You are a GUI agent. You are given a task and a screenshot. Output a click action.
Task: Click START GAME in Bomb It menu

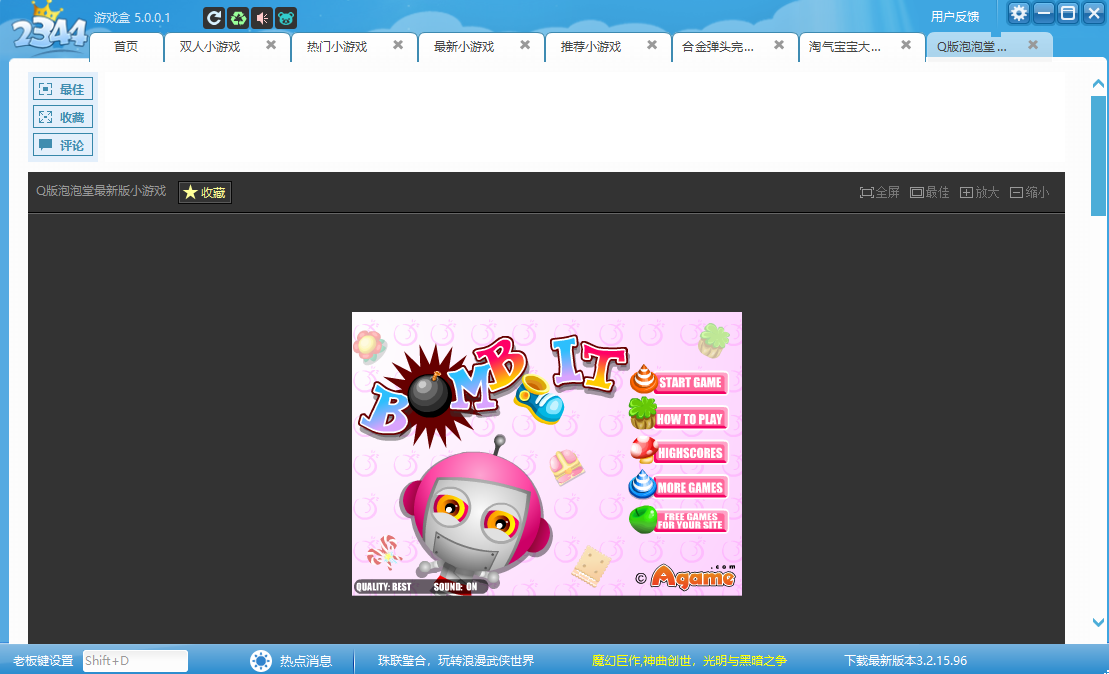click(679, 382)
